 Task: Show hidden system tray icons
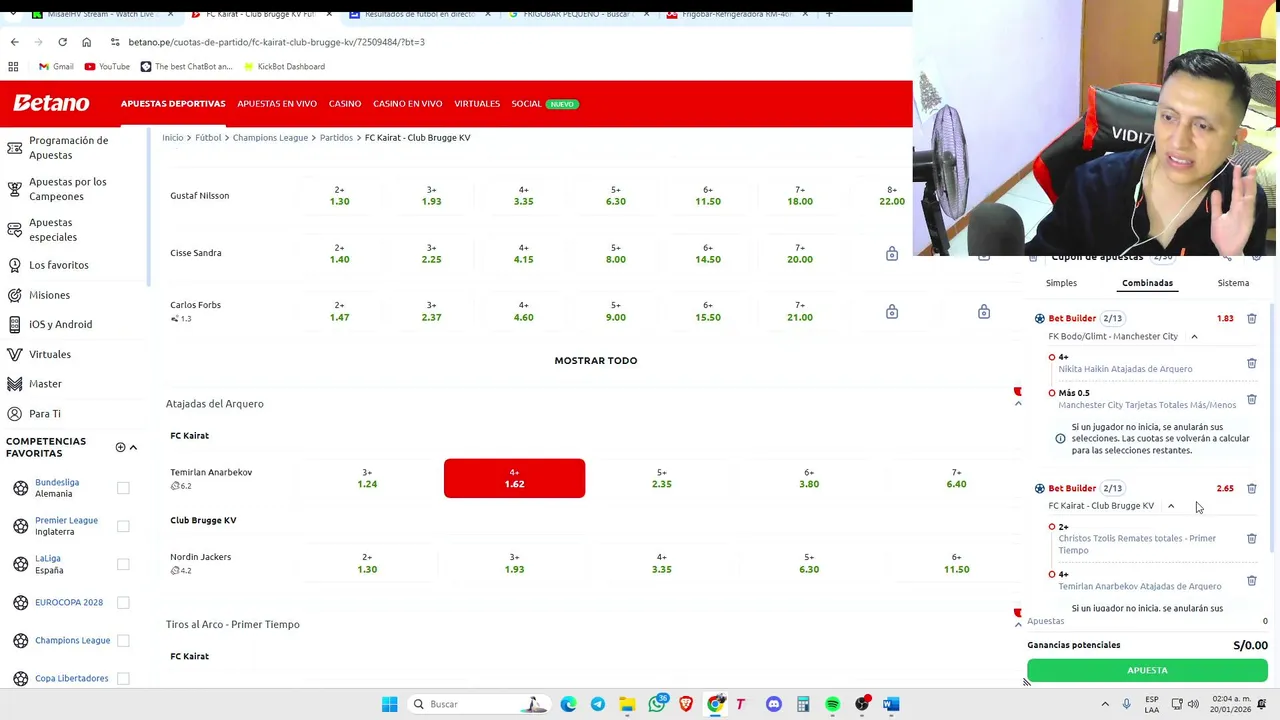click(1105, 704)
